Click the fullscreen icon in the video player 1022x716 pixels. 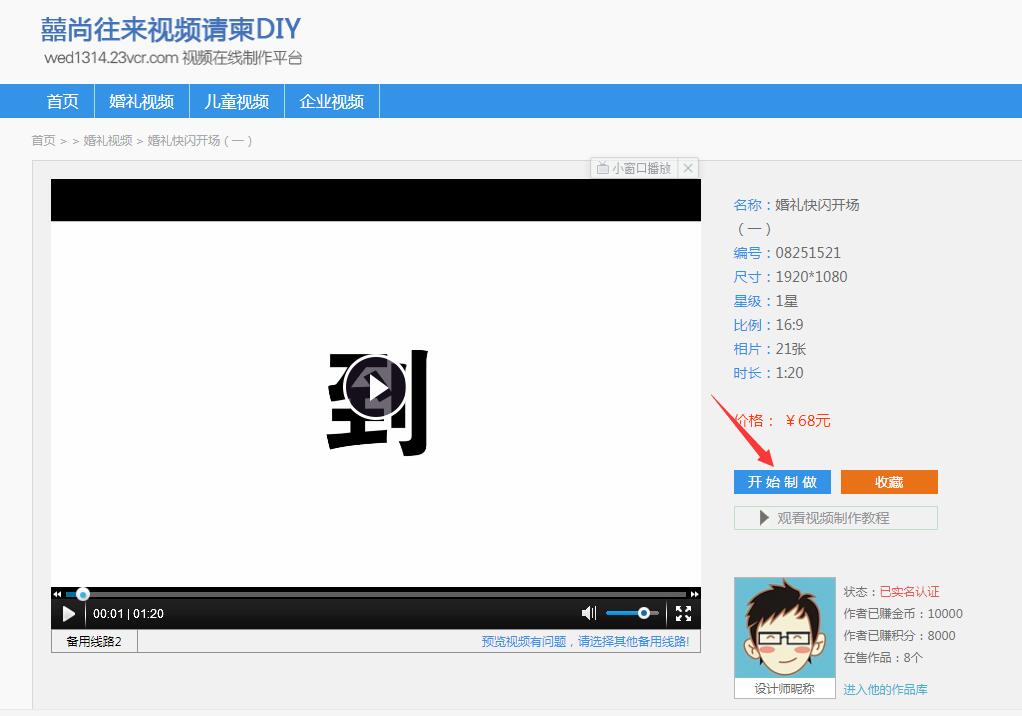click(x=683, y=613)
